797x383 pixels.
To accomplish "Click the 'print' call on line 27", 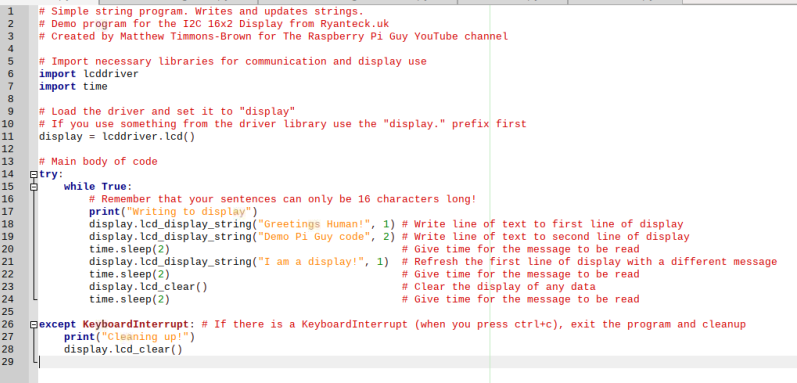I will [79, 337].
